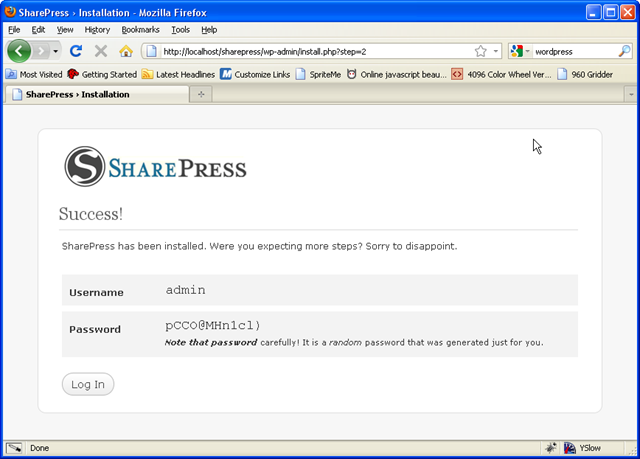Open the View menu
This screenshot has width=640, height=459.
(x=65, y=30)
